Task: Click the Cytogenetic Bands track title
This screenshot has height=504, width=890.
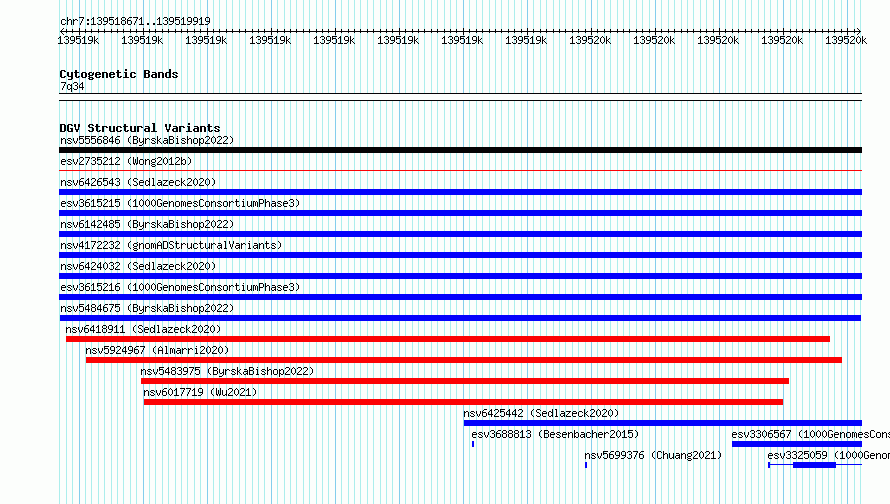Action: coord(119,74)
